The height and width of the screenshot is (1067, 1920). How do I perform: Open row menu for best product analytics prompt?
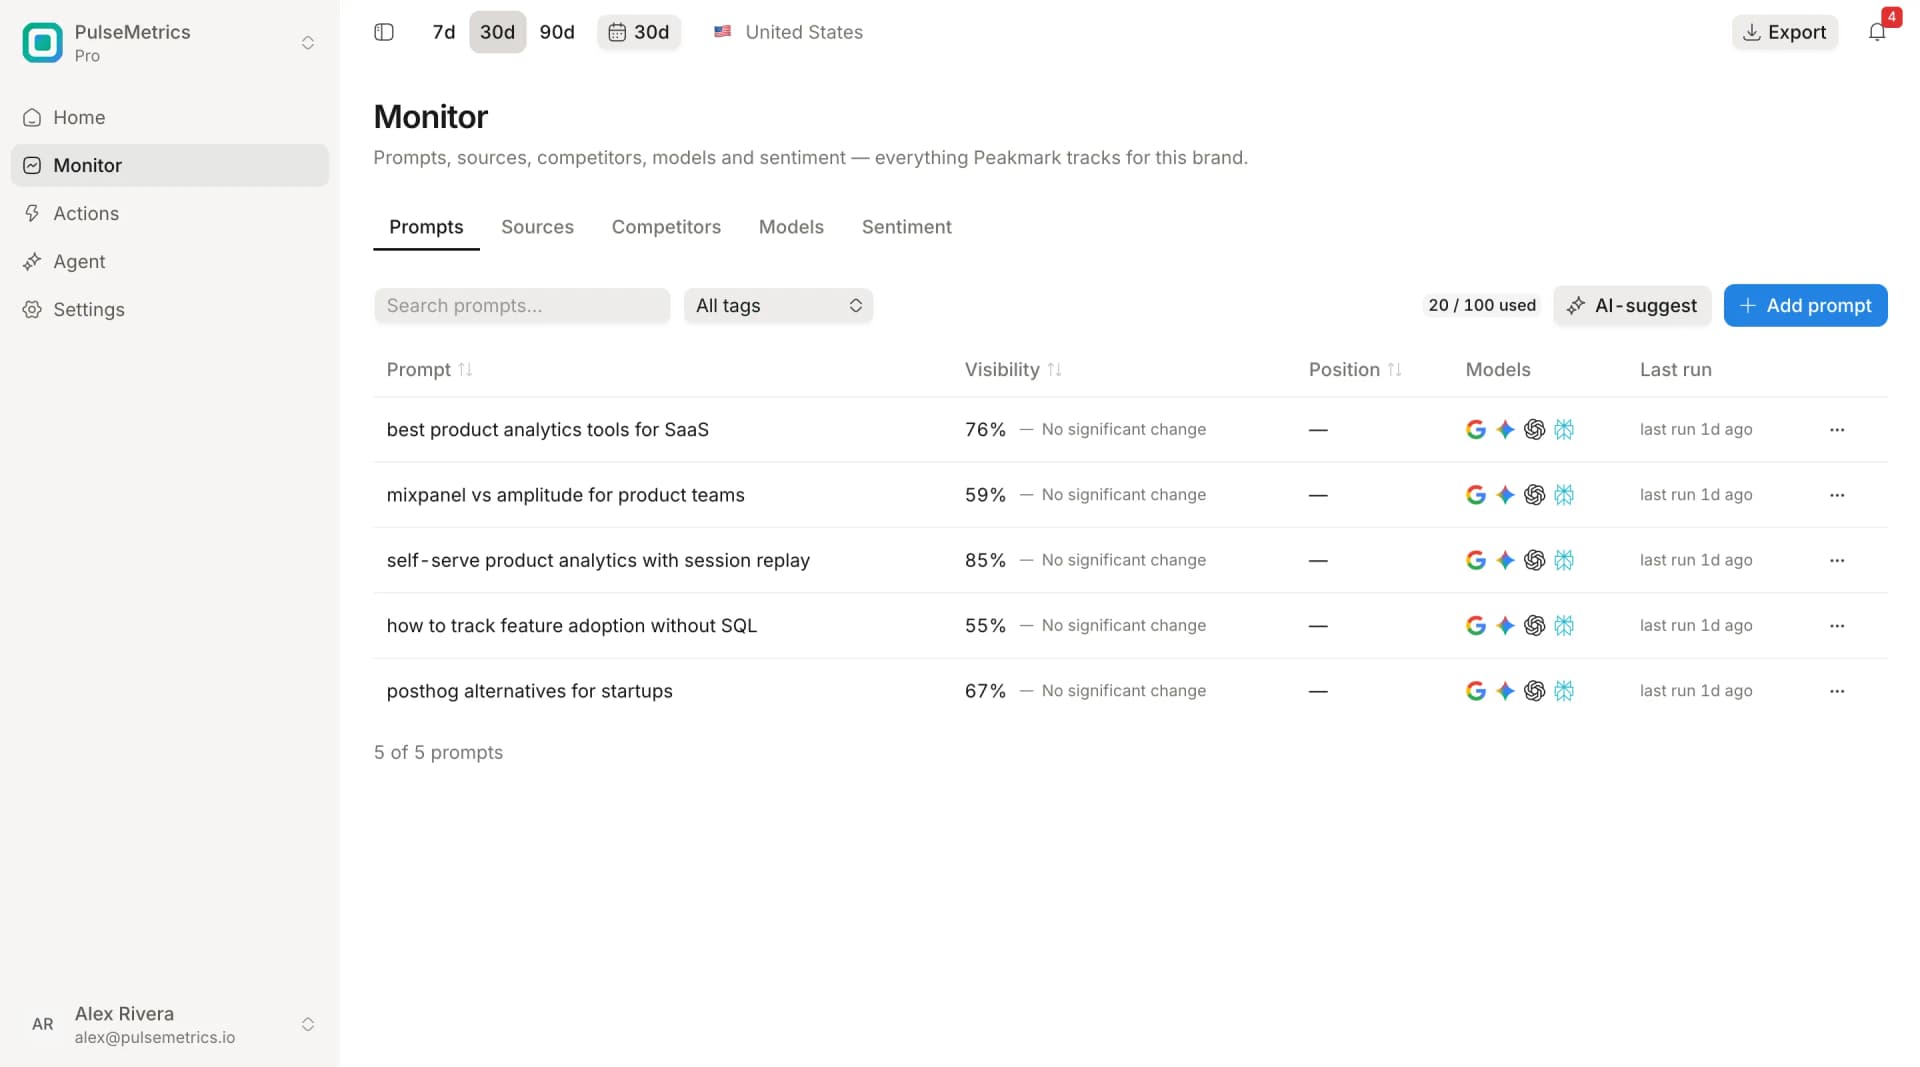1837,430
